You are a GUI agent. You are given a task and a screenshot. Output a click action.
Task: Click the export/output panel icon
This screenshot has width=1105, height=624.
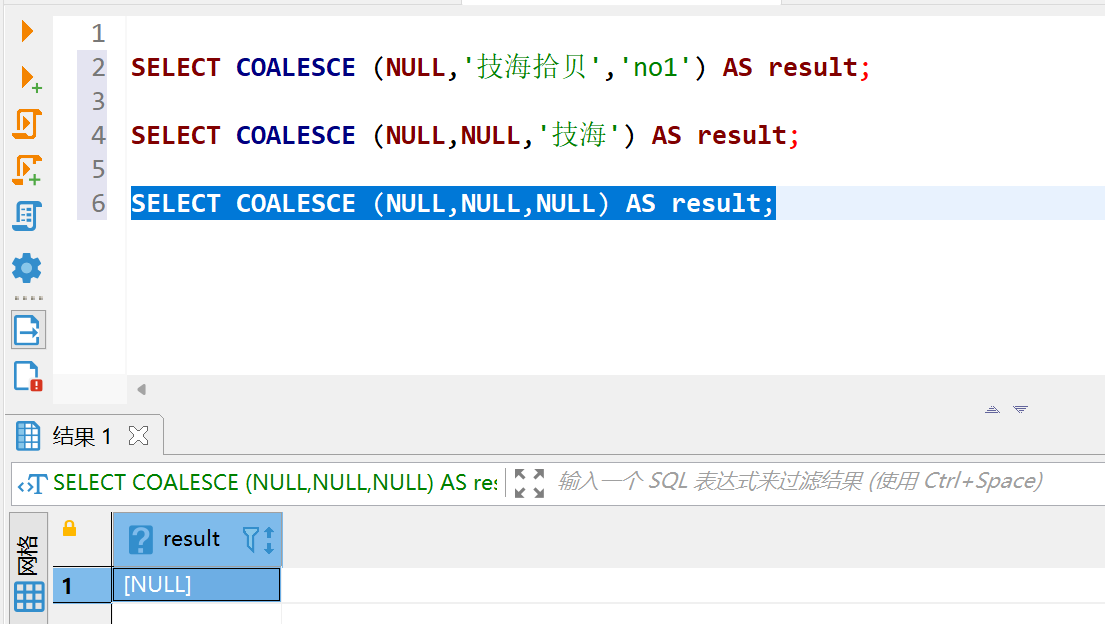point(28,329)
